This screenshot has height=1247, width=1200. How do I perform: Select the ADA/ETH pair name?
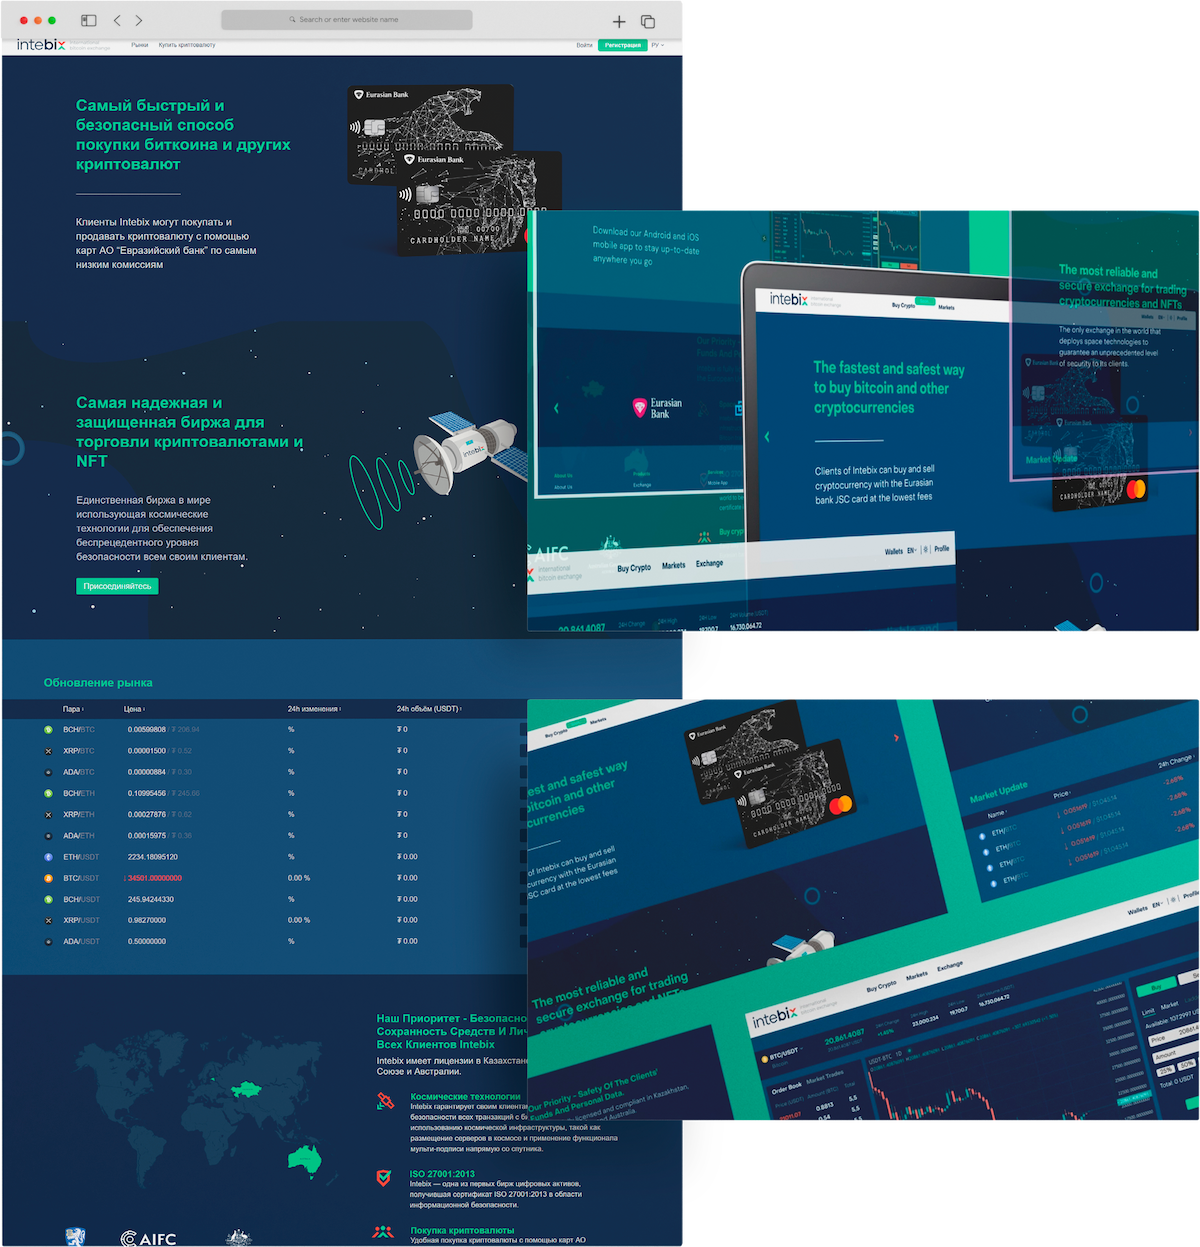79,836
